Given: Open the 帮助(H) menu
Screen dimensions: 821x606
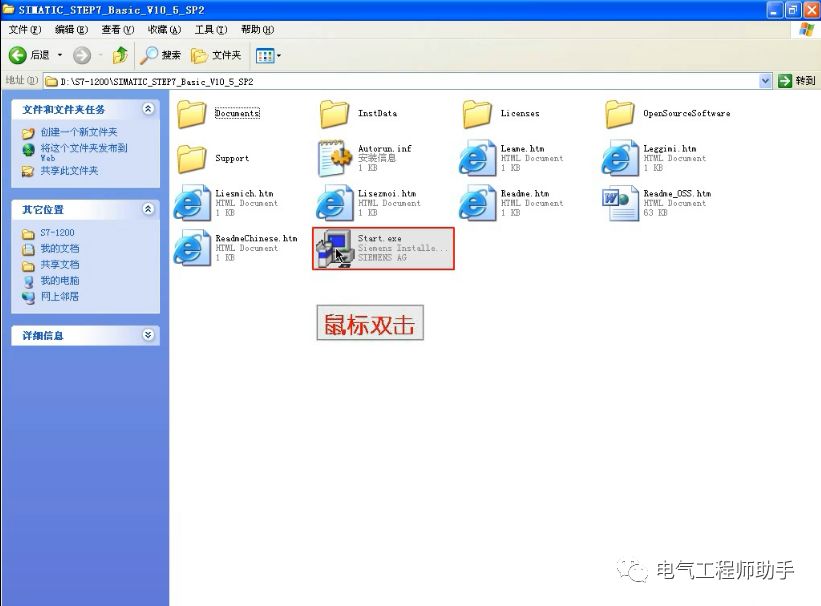Looking at the screenshot, I should click(x=258, y=30).
